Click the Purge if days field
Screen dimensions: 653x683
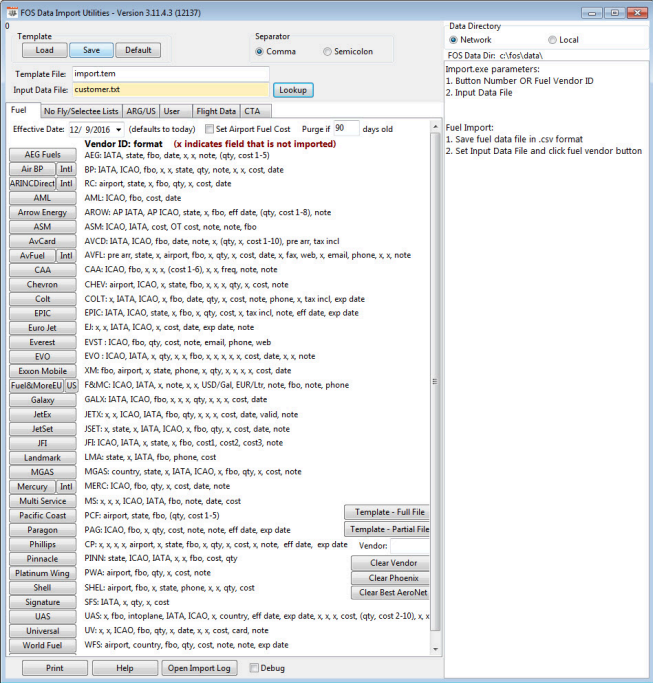coord(346,128)
